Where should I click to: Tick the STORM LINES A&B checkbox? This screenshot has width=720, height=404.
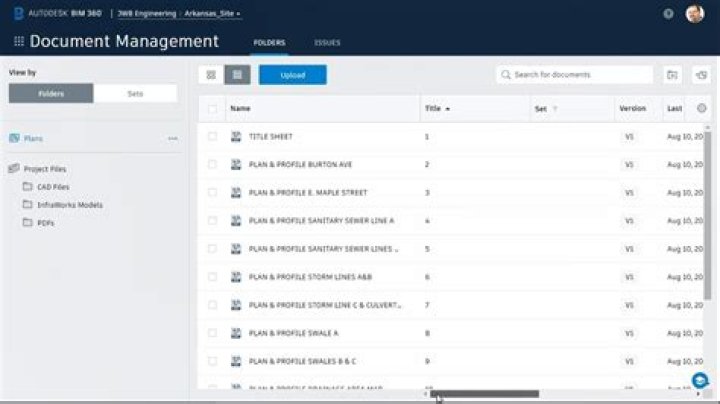click(x=212, y=277)
